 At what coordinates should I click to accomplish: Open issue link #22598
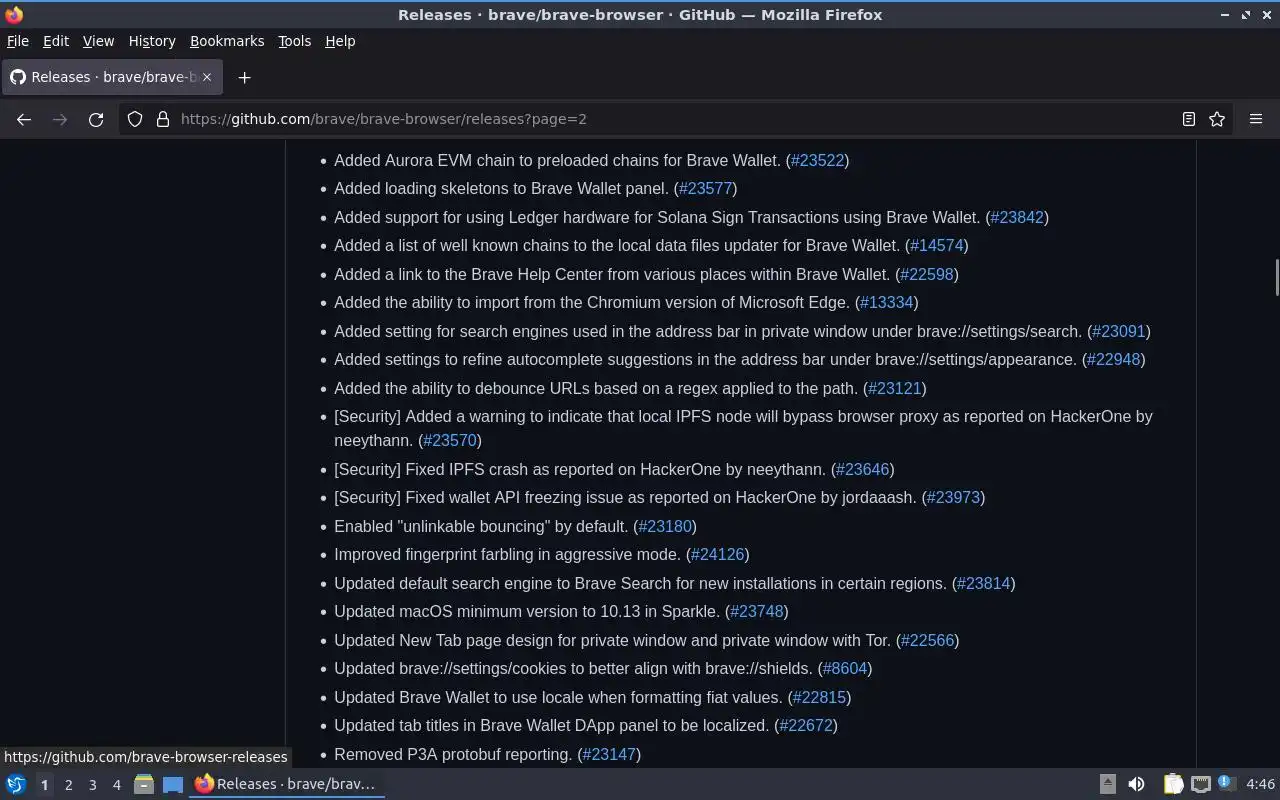tap(927, 274)
